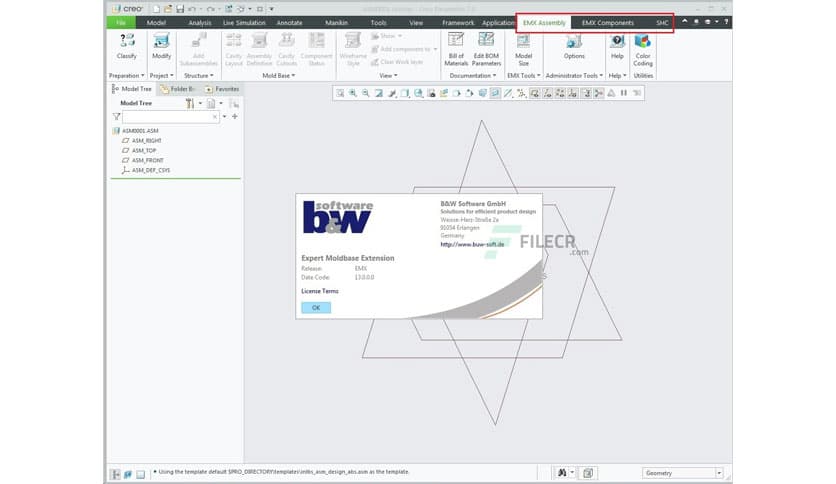Click the Zoom In icon in graphics toolbar
Screen dimensions: 836x484
[x=353, y=93]
